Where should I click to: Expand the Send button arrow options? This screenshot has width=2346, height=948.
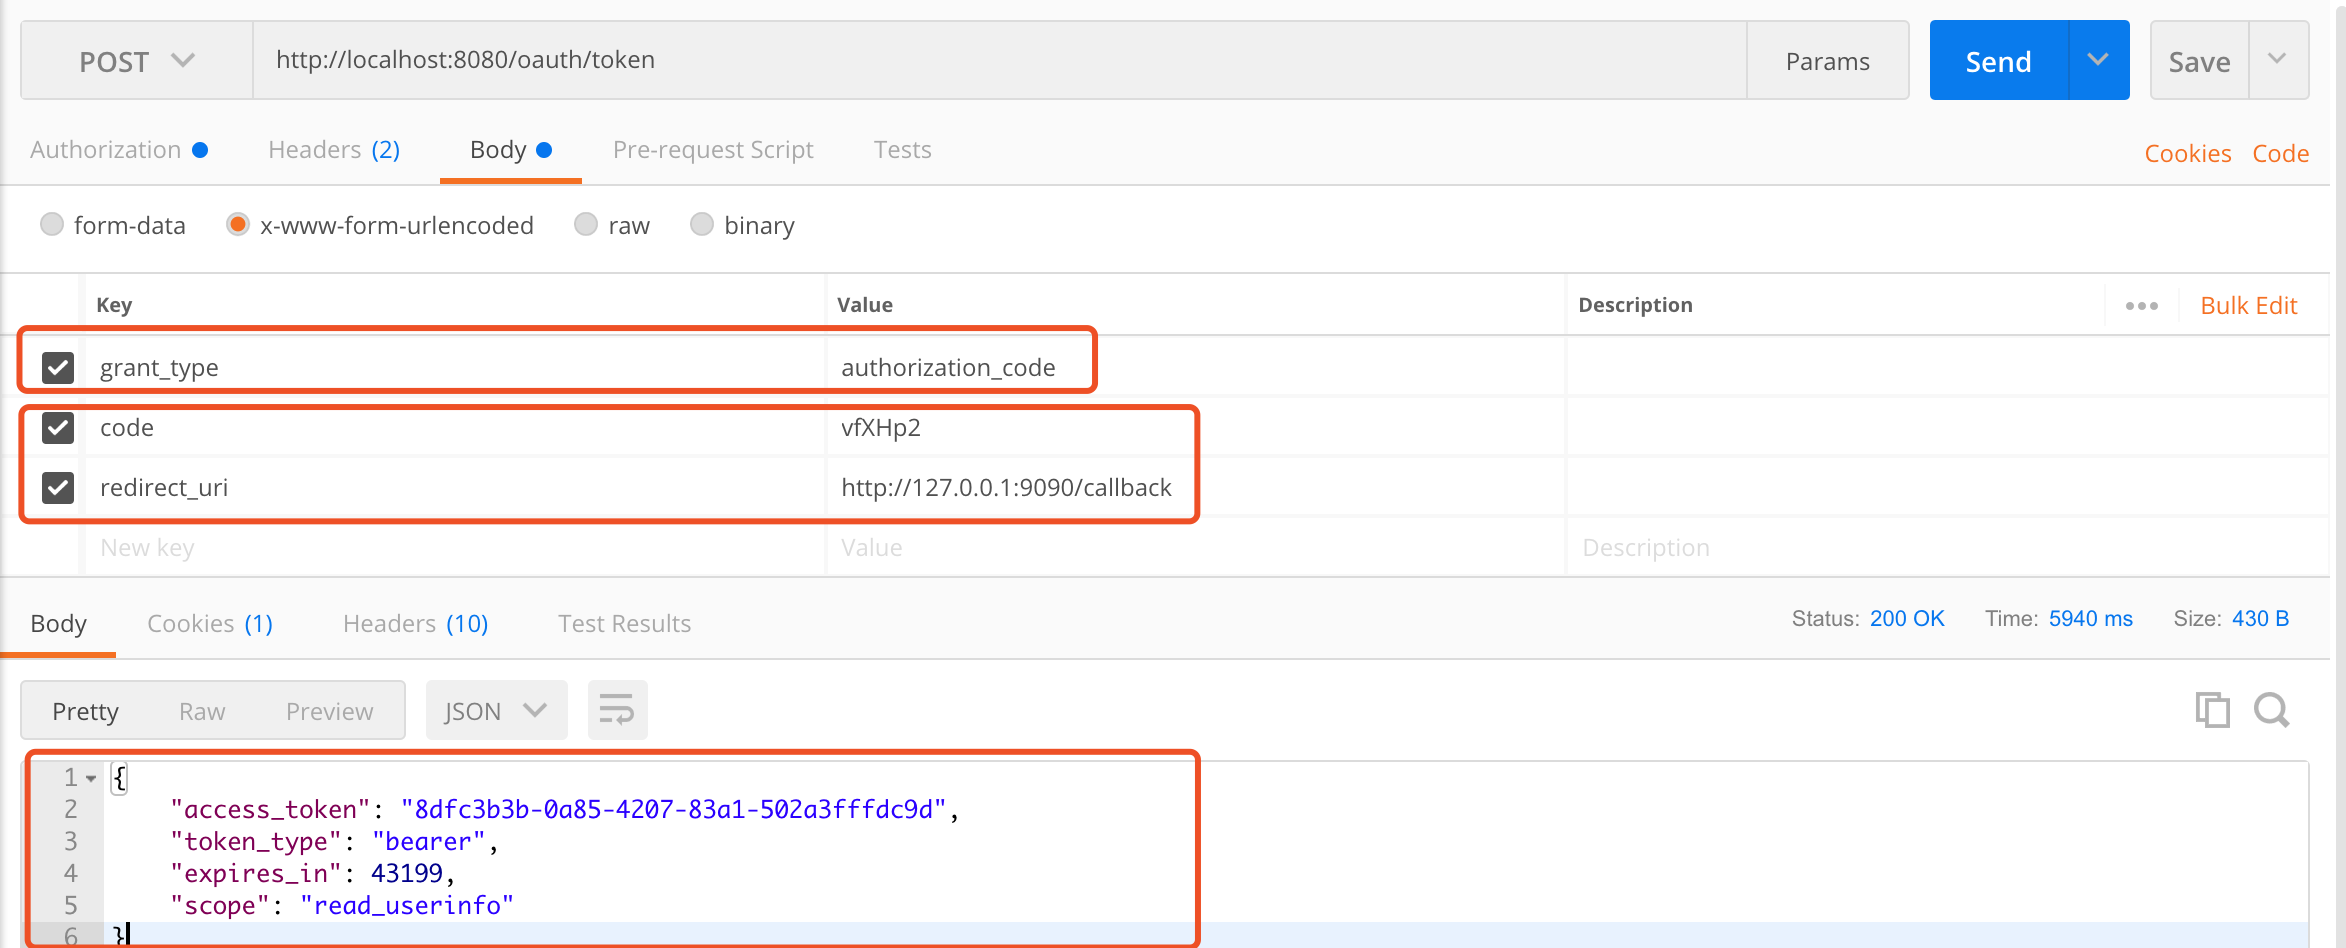point(2098,60)
